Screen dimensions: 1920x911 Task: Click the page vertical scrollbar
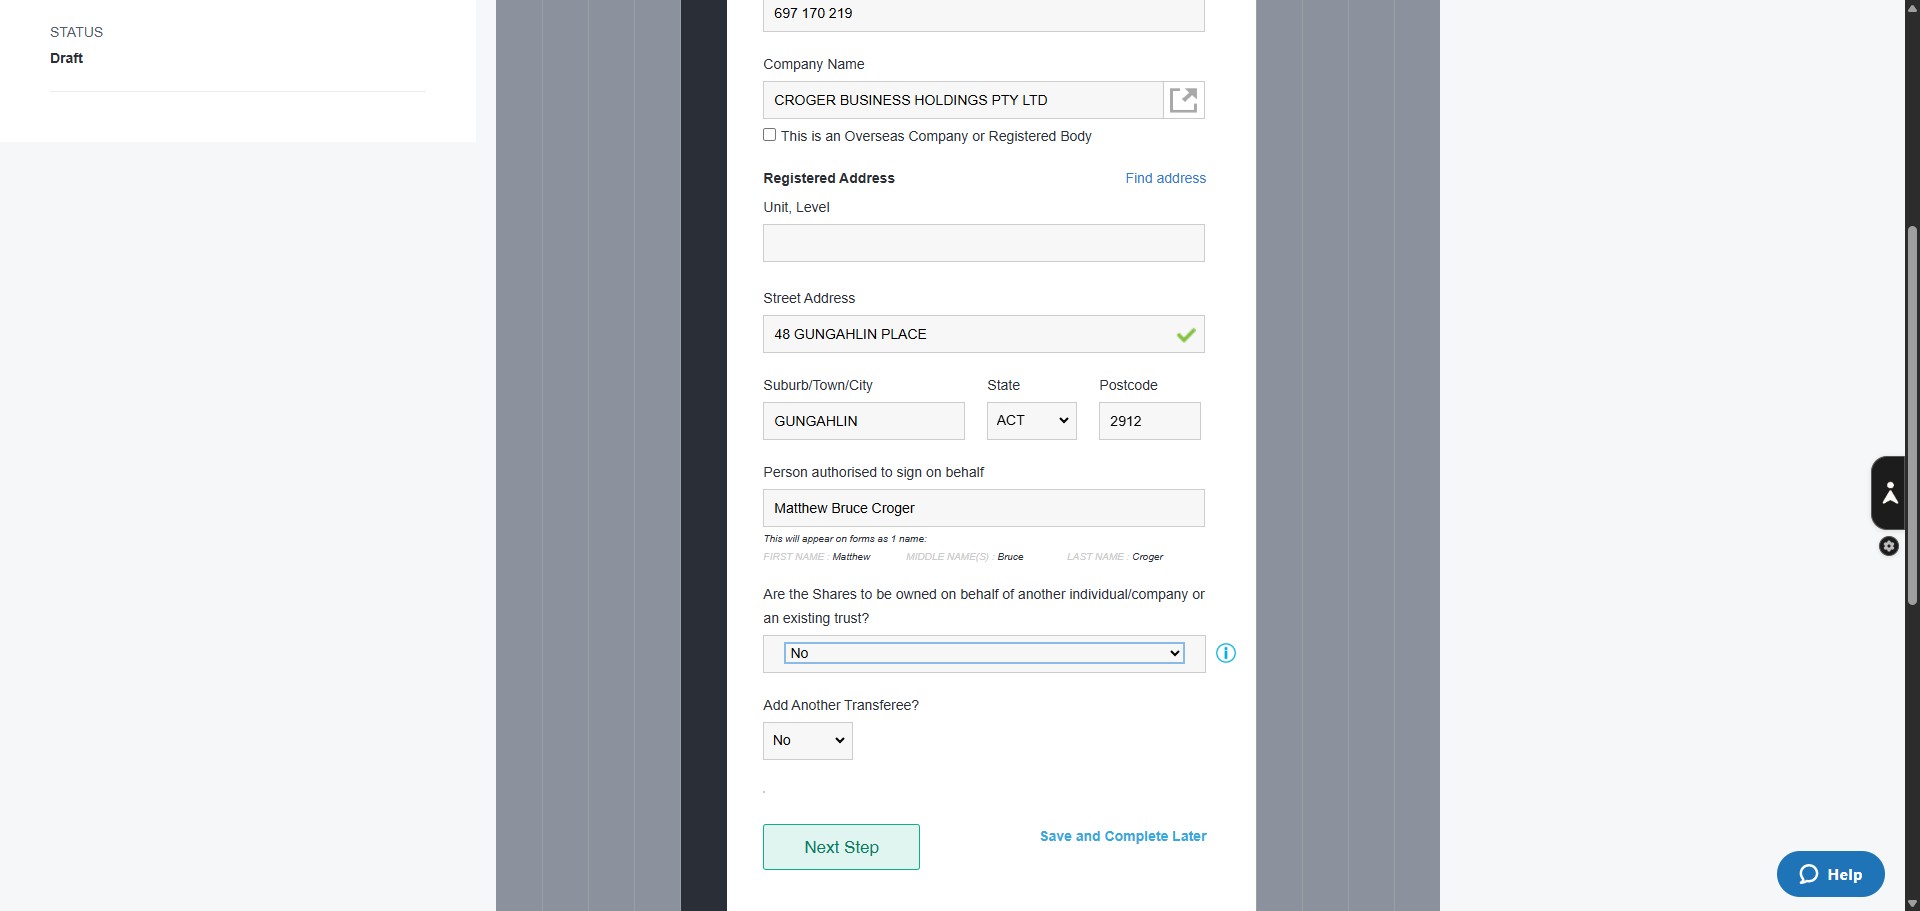pyautogui.click(x=1912, y=415)
